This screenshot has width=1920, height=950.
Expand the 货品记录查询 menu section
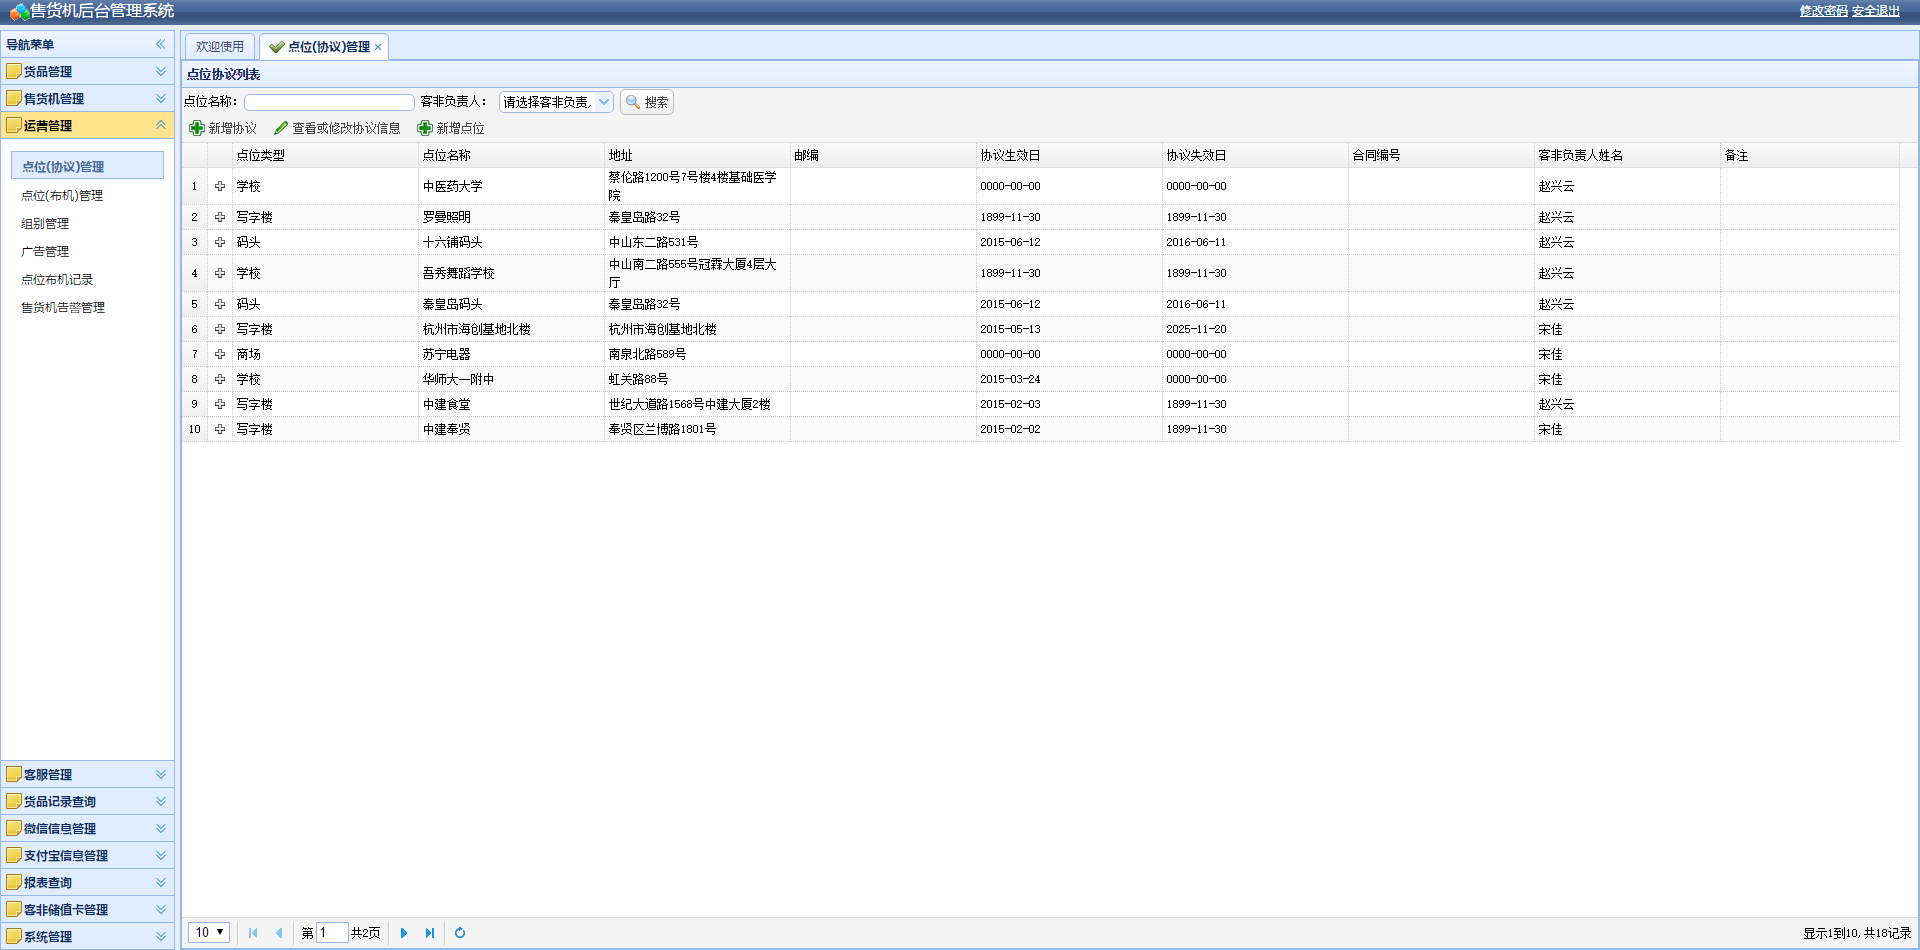coord(87,801)
